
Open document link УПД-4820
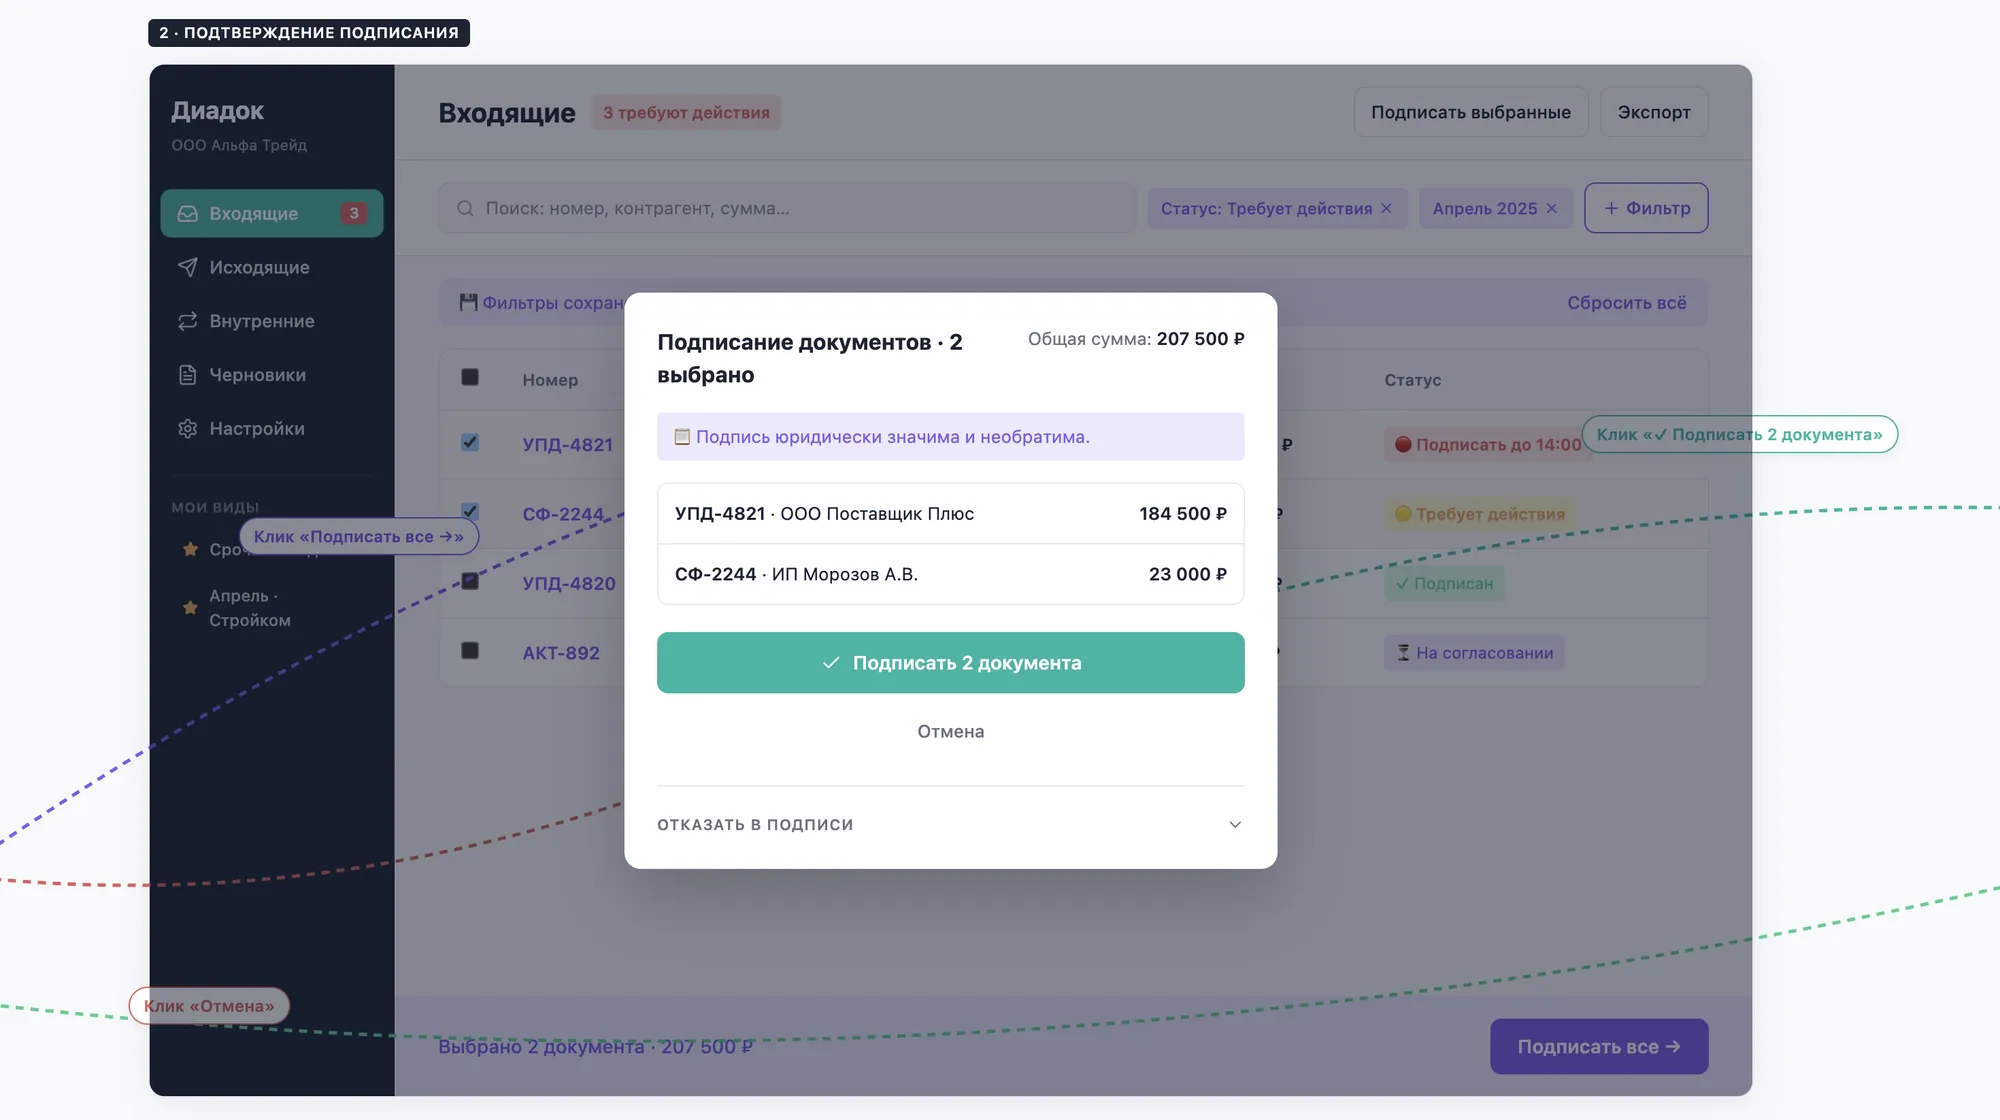click(569, 583)
